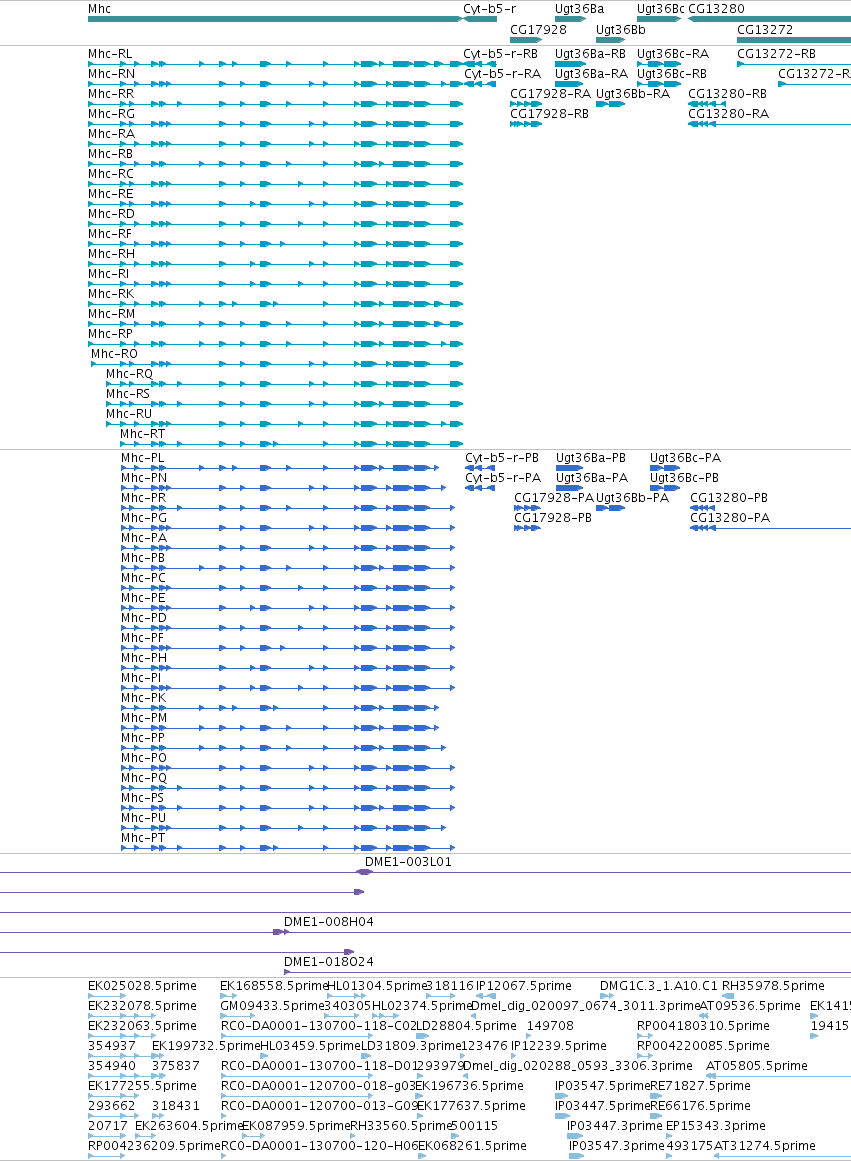Click the Mhc-PN protein label
The width and height of the screenshot is (851, 1161).
[x=144, y=478]
